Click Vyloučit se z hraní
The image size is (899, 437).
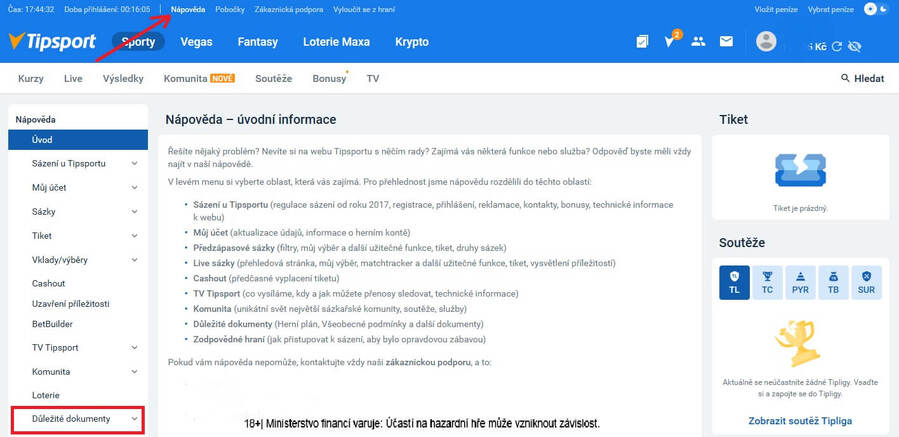coord(363,10)
